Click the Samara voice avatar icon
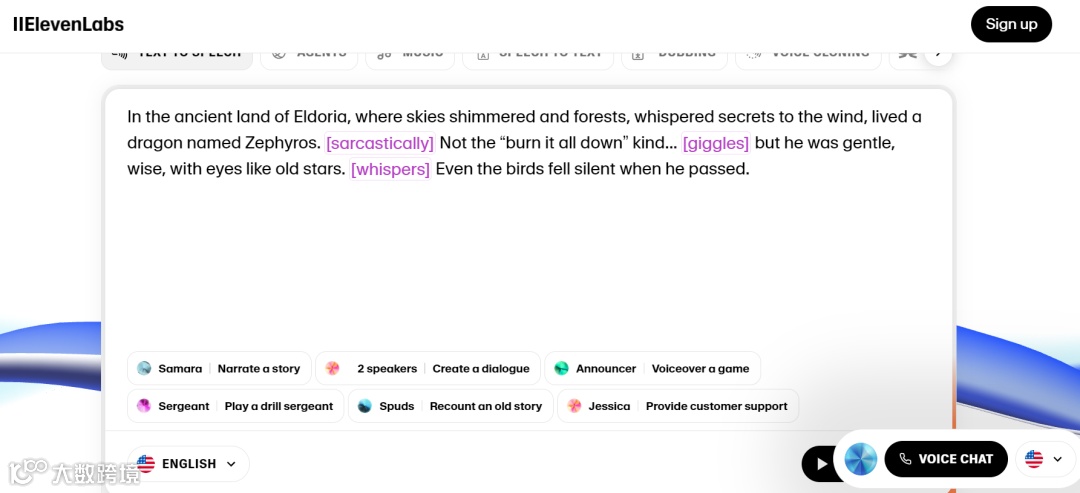The height and width of the screenshot is (493, 1080). click(144, 368)
